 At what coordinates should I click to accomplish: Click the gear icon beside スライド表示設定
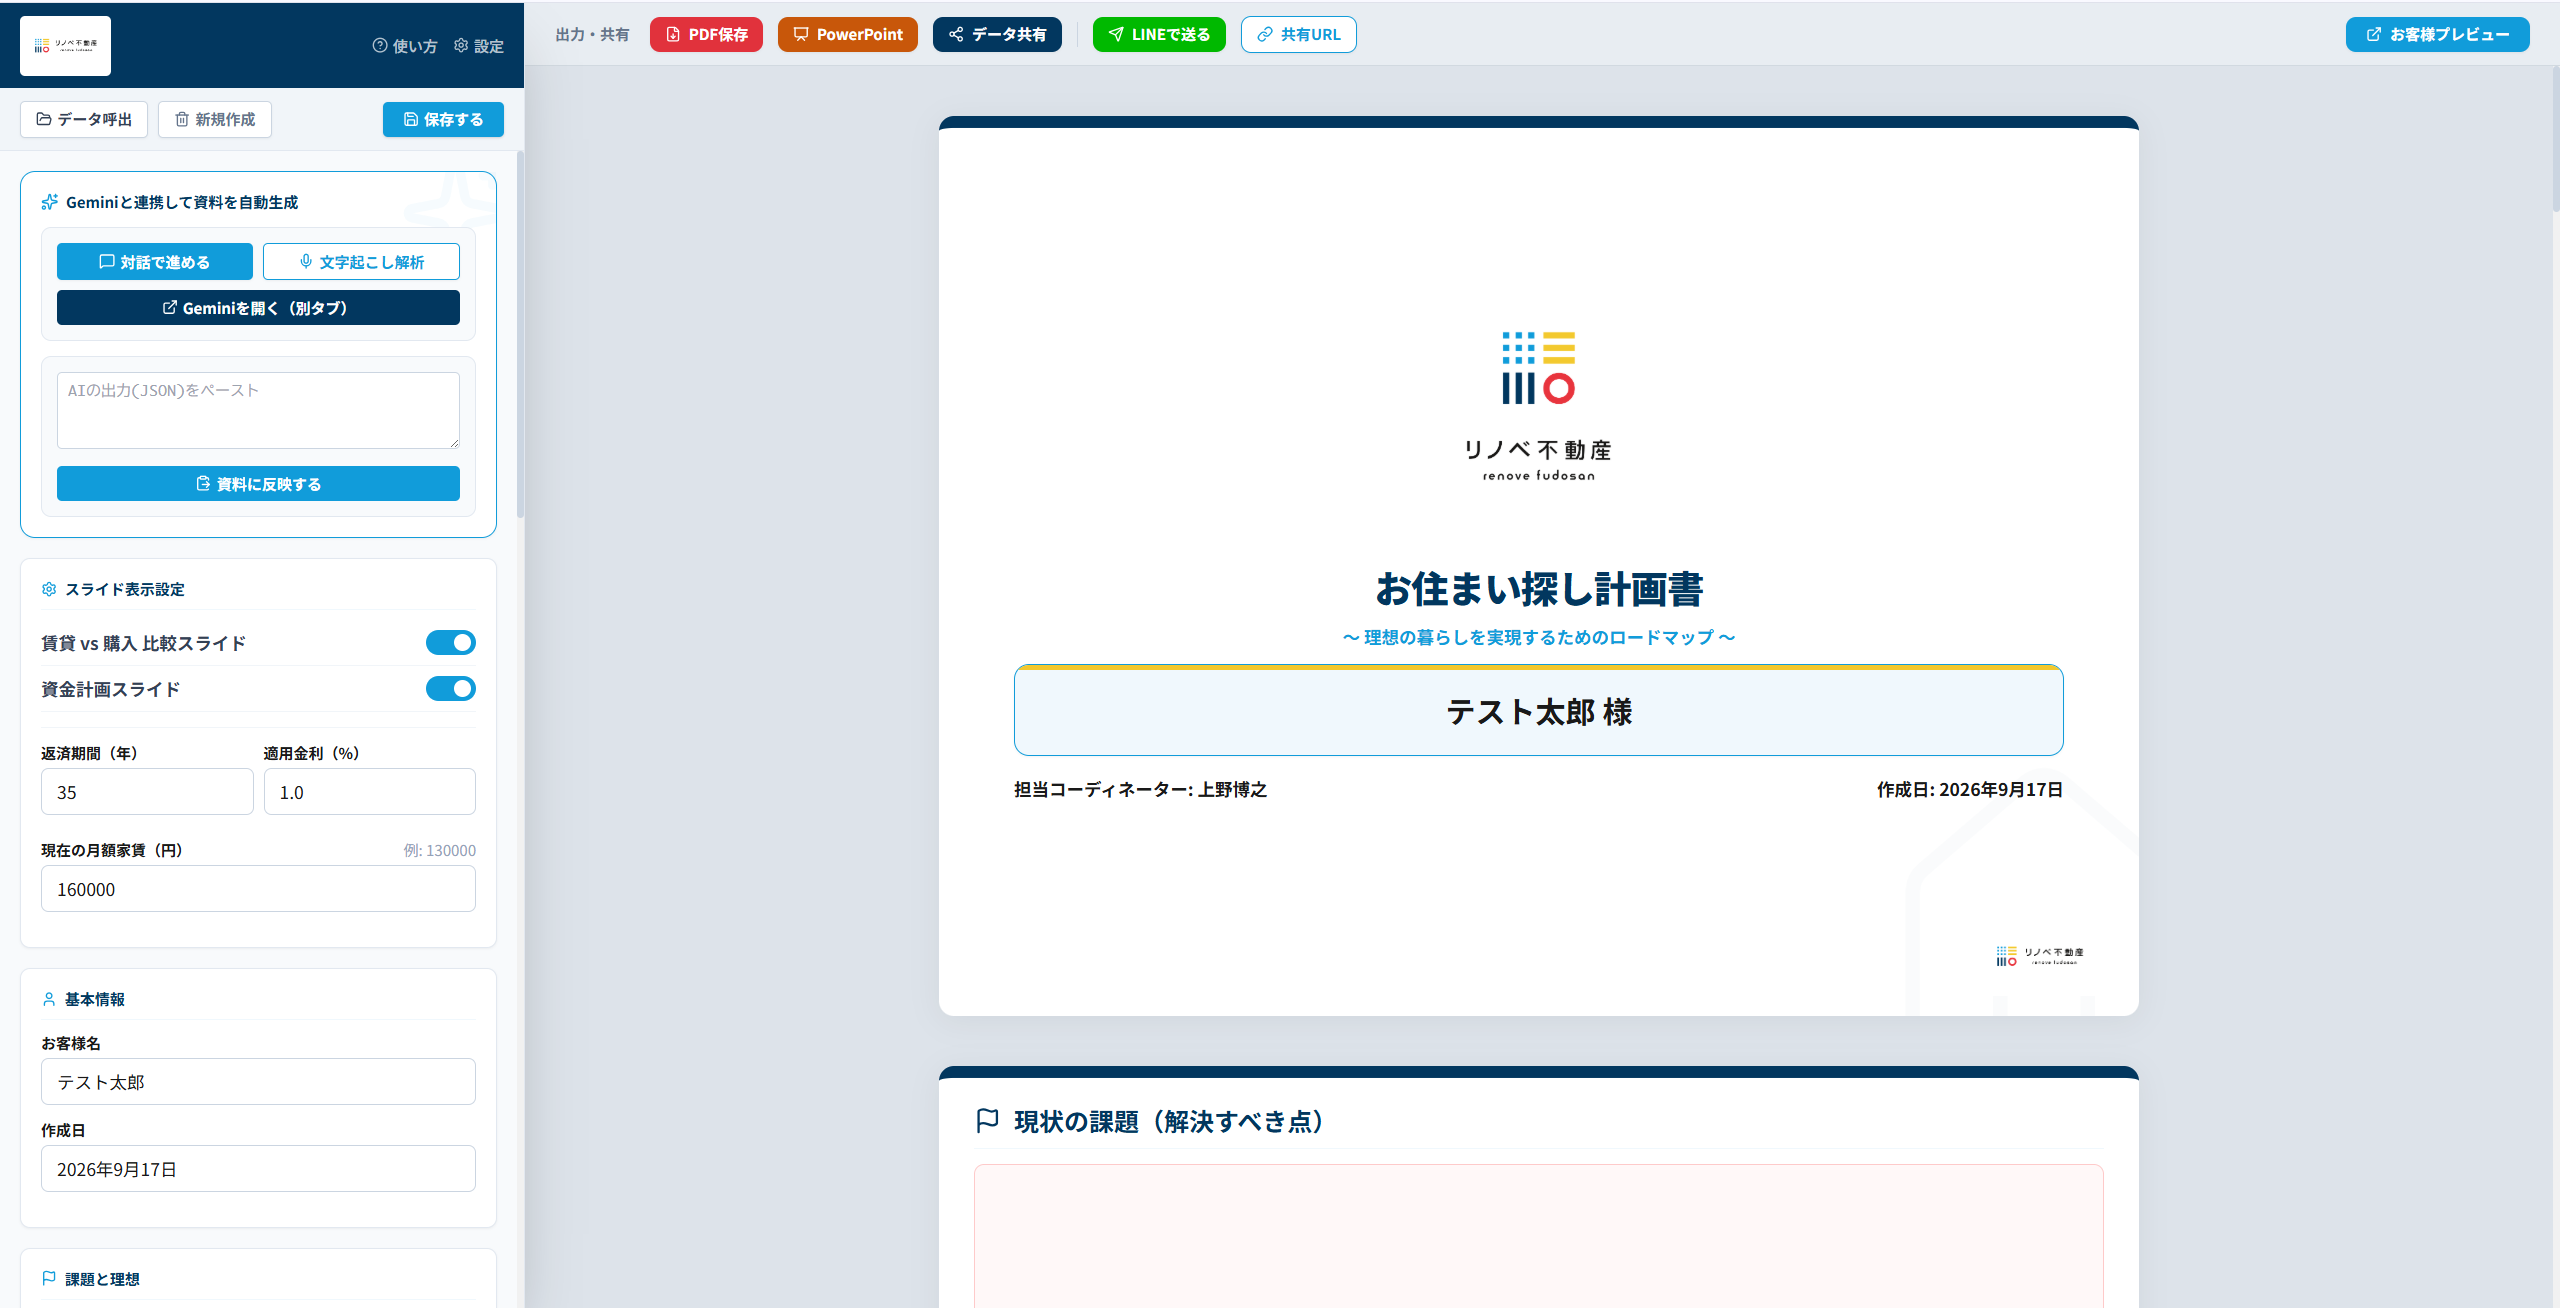(49, 589)
